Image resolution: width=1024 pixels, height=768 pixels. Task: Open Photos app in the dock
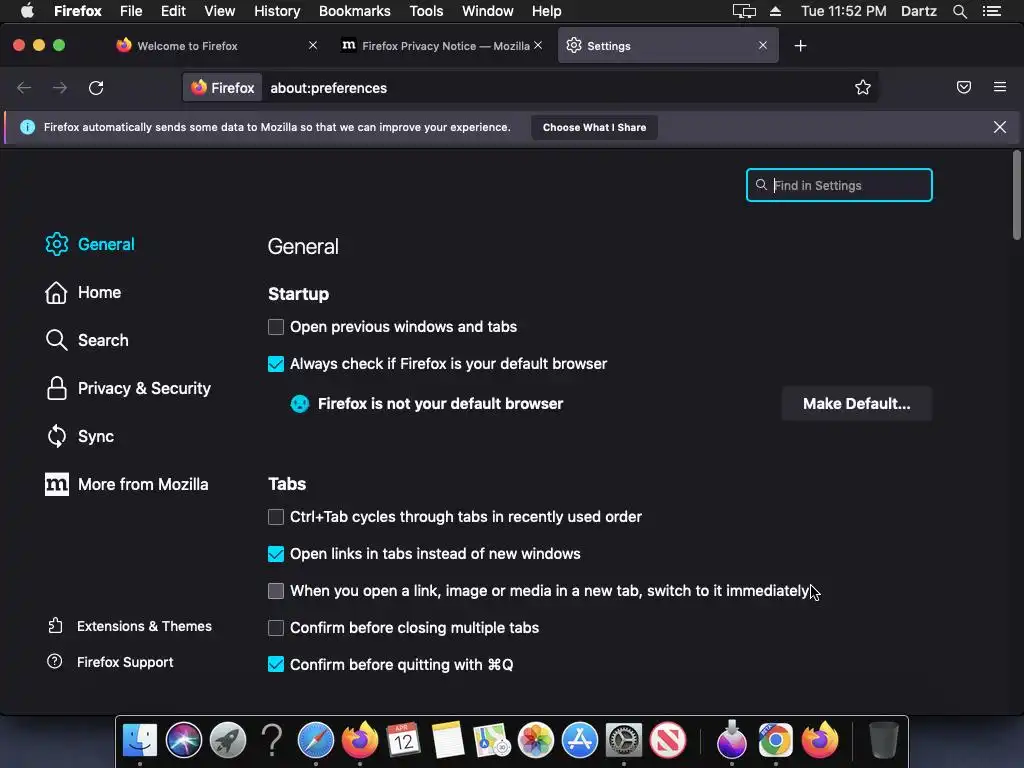(536, 740)
